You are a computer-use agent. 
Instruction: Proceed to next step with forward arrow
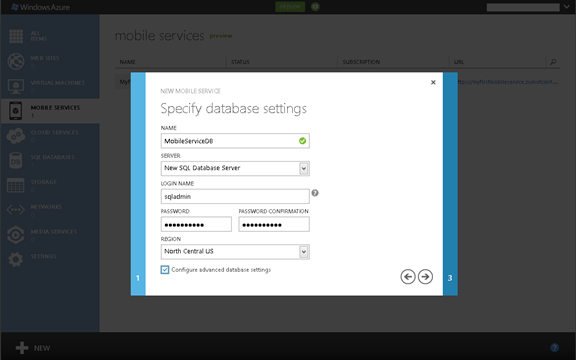tap(425, 277)
